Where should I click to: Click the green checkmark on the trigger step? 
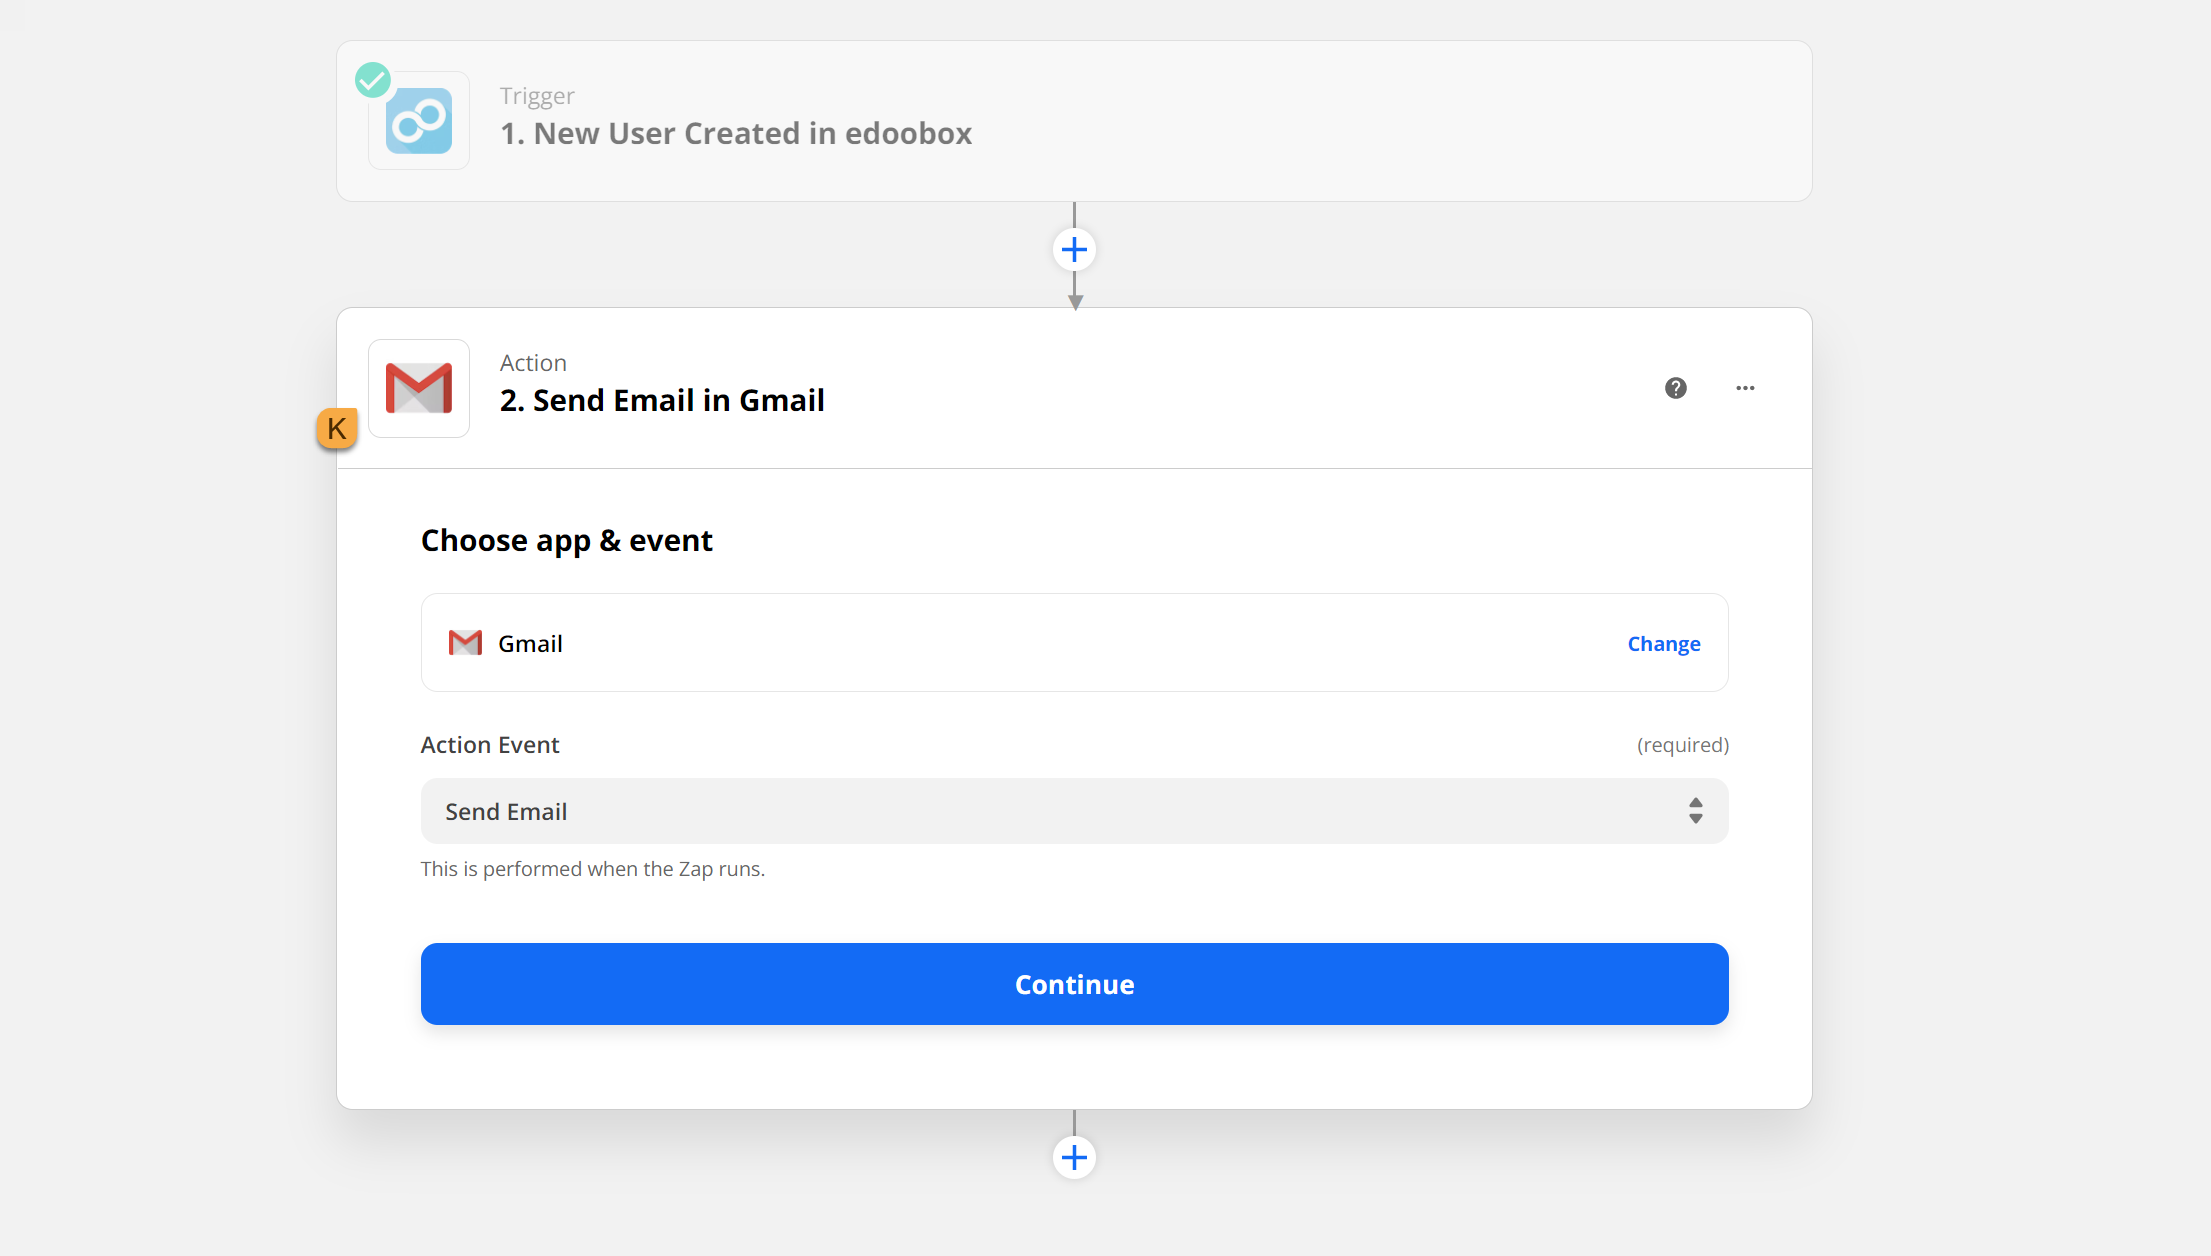click(x=373, y=79)
